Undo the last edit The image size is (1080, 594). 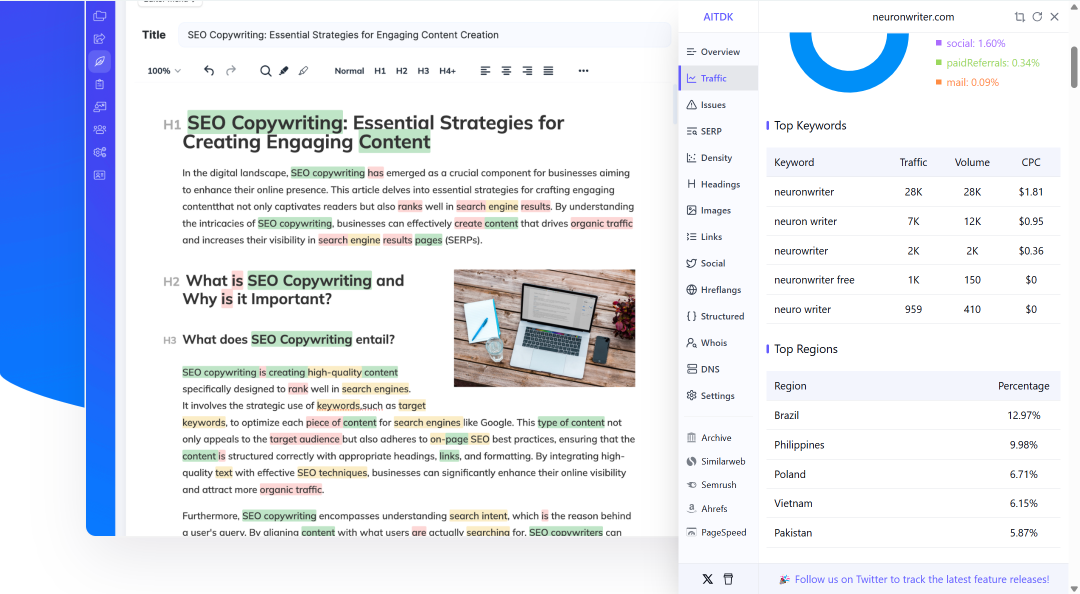[x=209, y=70]
